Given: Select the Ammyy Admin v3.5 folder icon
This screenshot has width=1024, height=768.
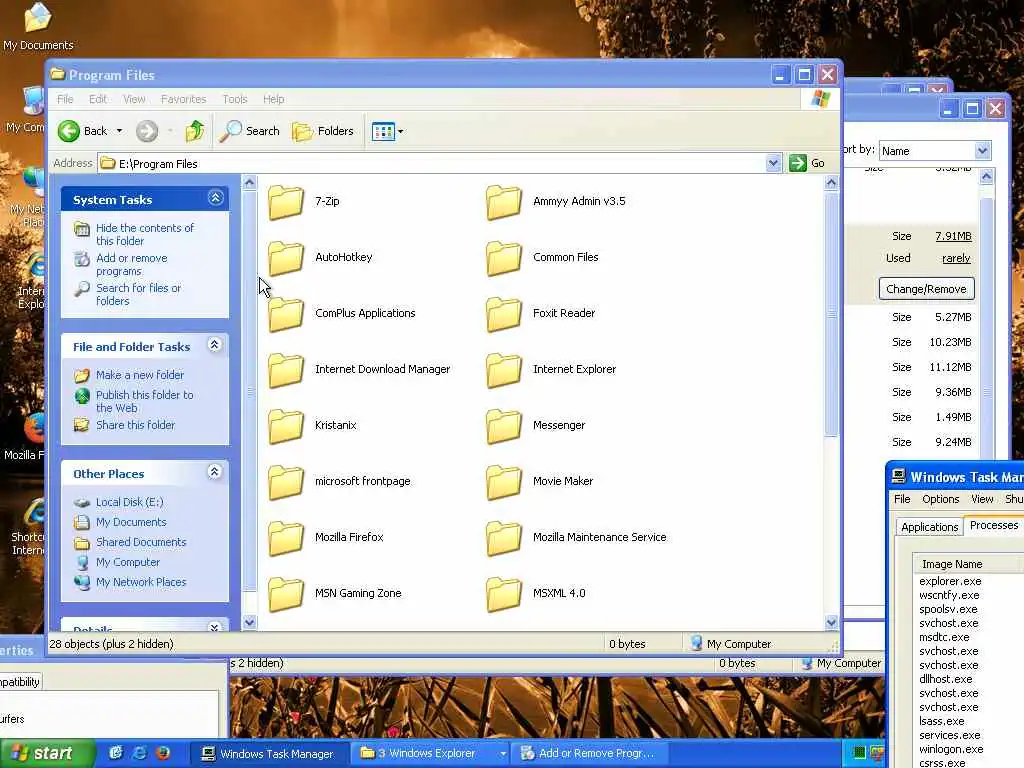Looking at the screenshot, I should 504,201.
